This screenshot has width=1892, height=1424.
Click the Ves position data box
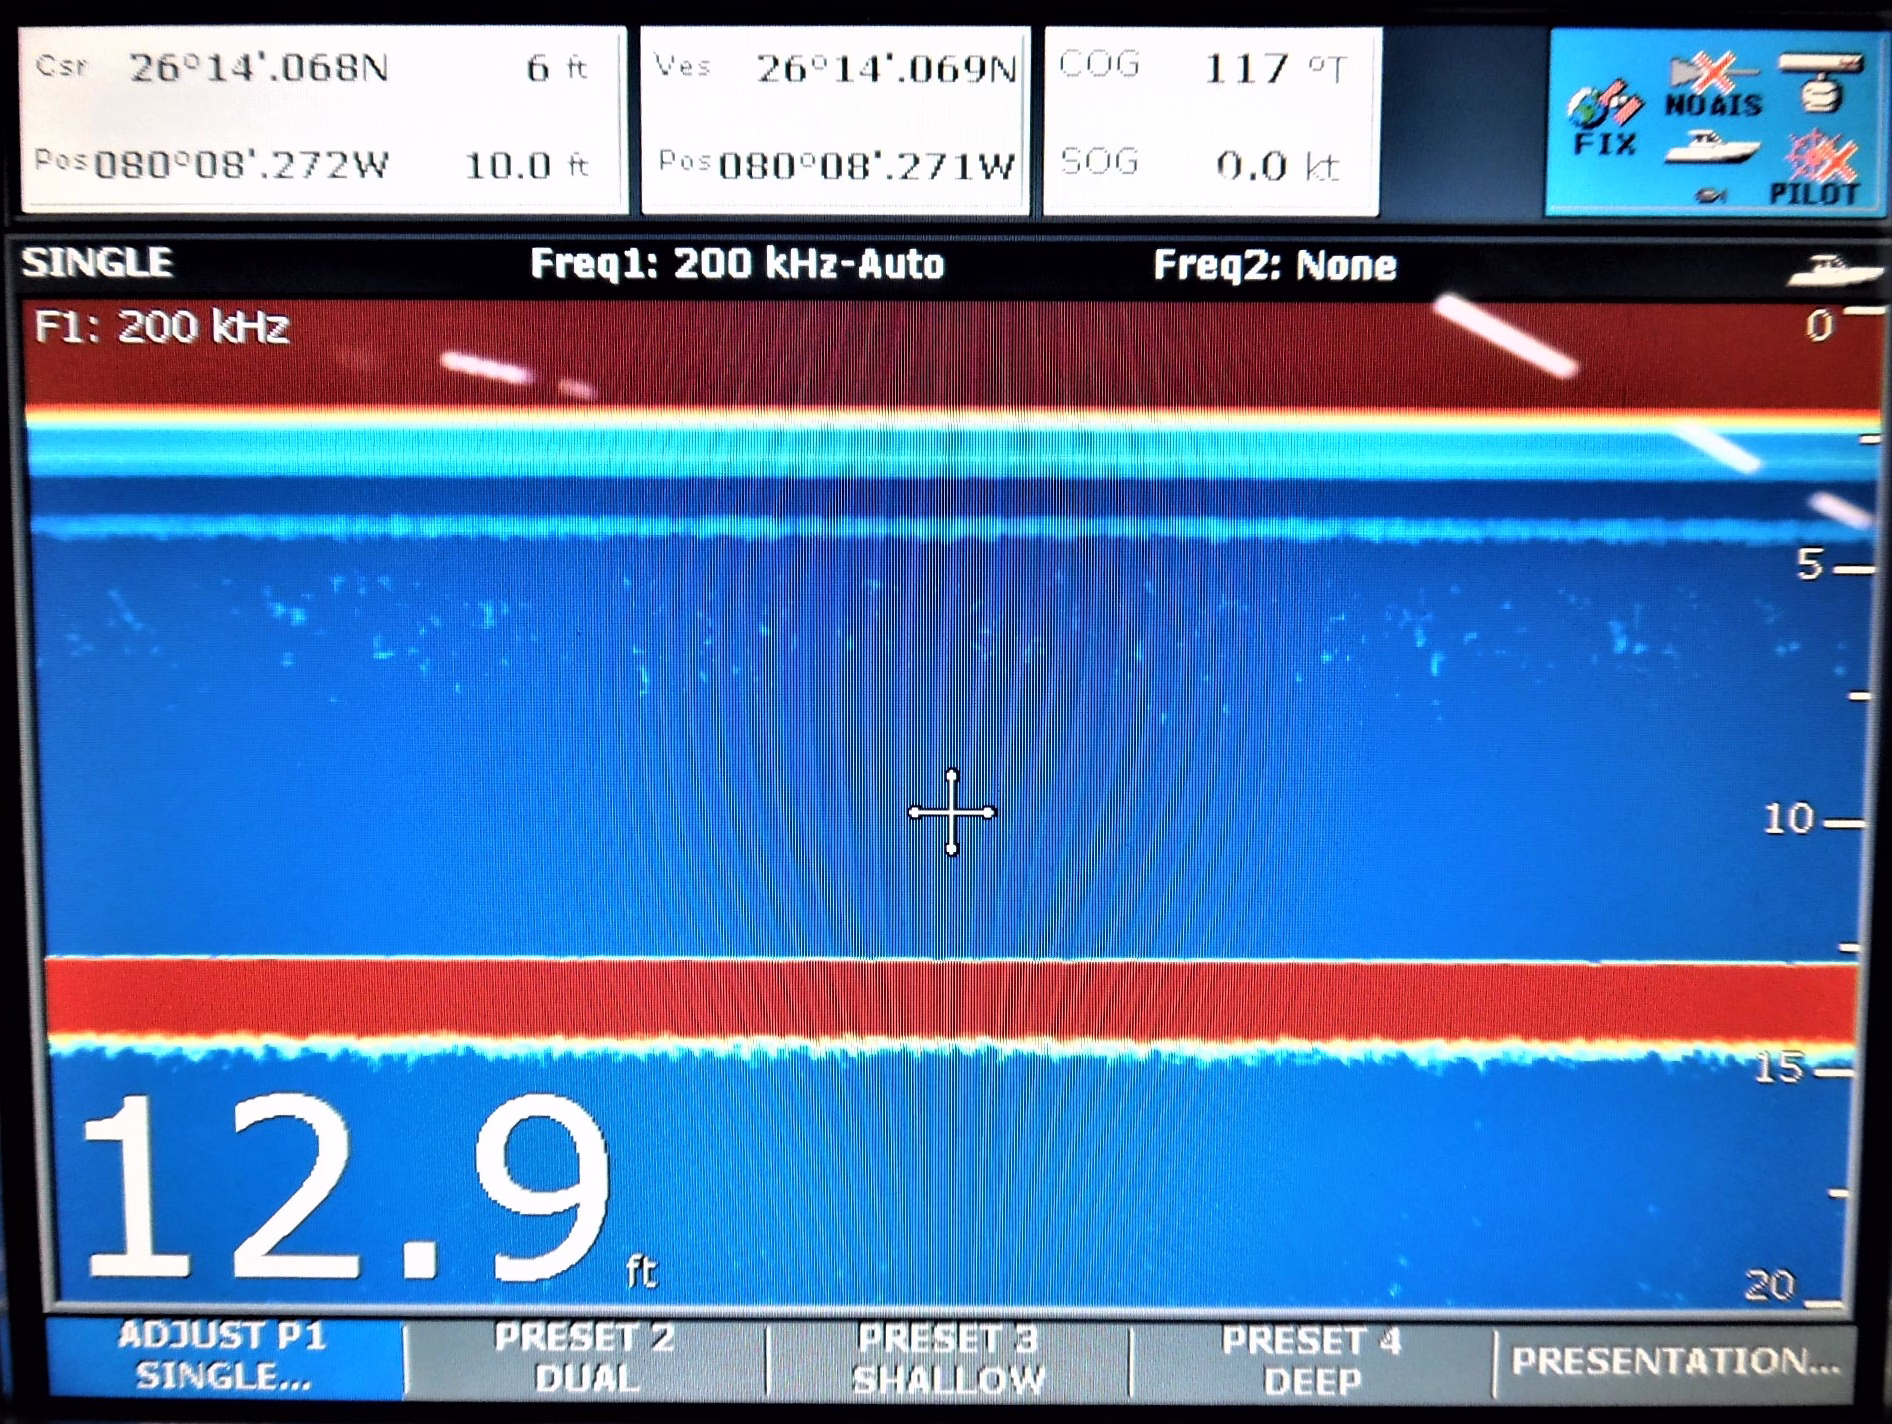click(x=835, y=118)
